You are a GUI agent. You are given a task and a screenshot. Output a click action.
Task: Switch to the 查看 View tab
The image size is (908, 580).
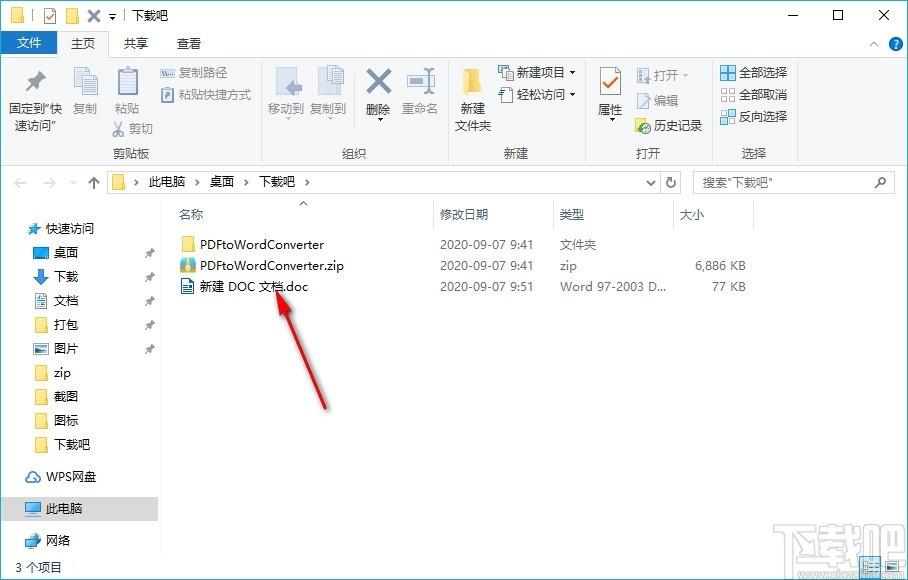189,43
